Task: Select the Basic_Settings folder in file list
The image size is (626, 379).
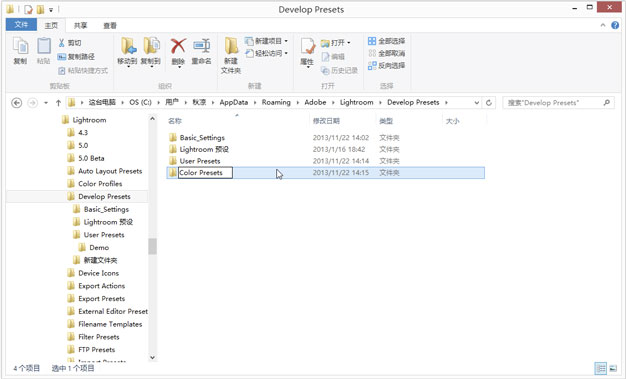Action: coord(202,138)
